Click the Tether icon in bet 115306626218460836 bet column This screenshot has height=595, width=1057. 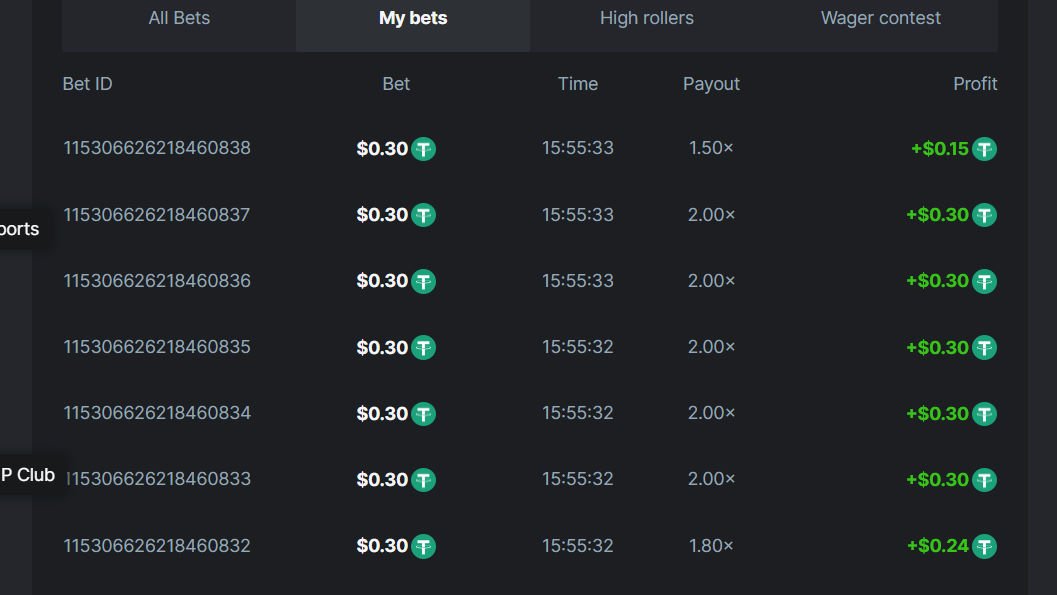pos(424,281)
